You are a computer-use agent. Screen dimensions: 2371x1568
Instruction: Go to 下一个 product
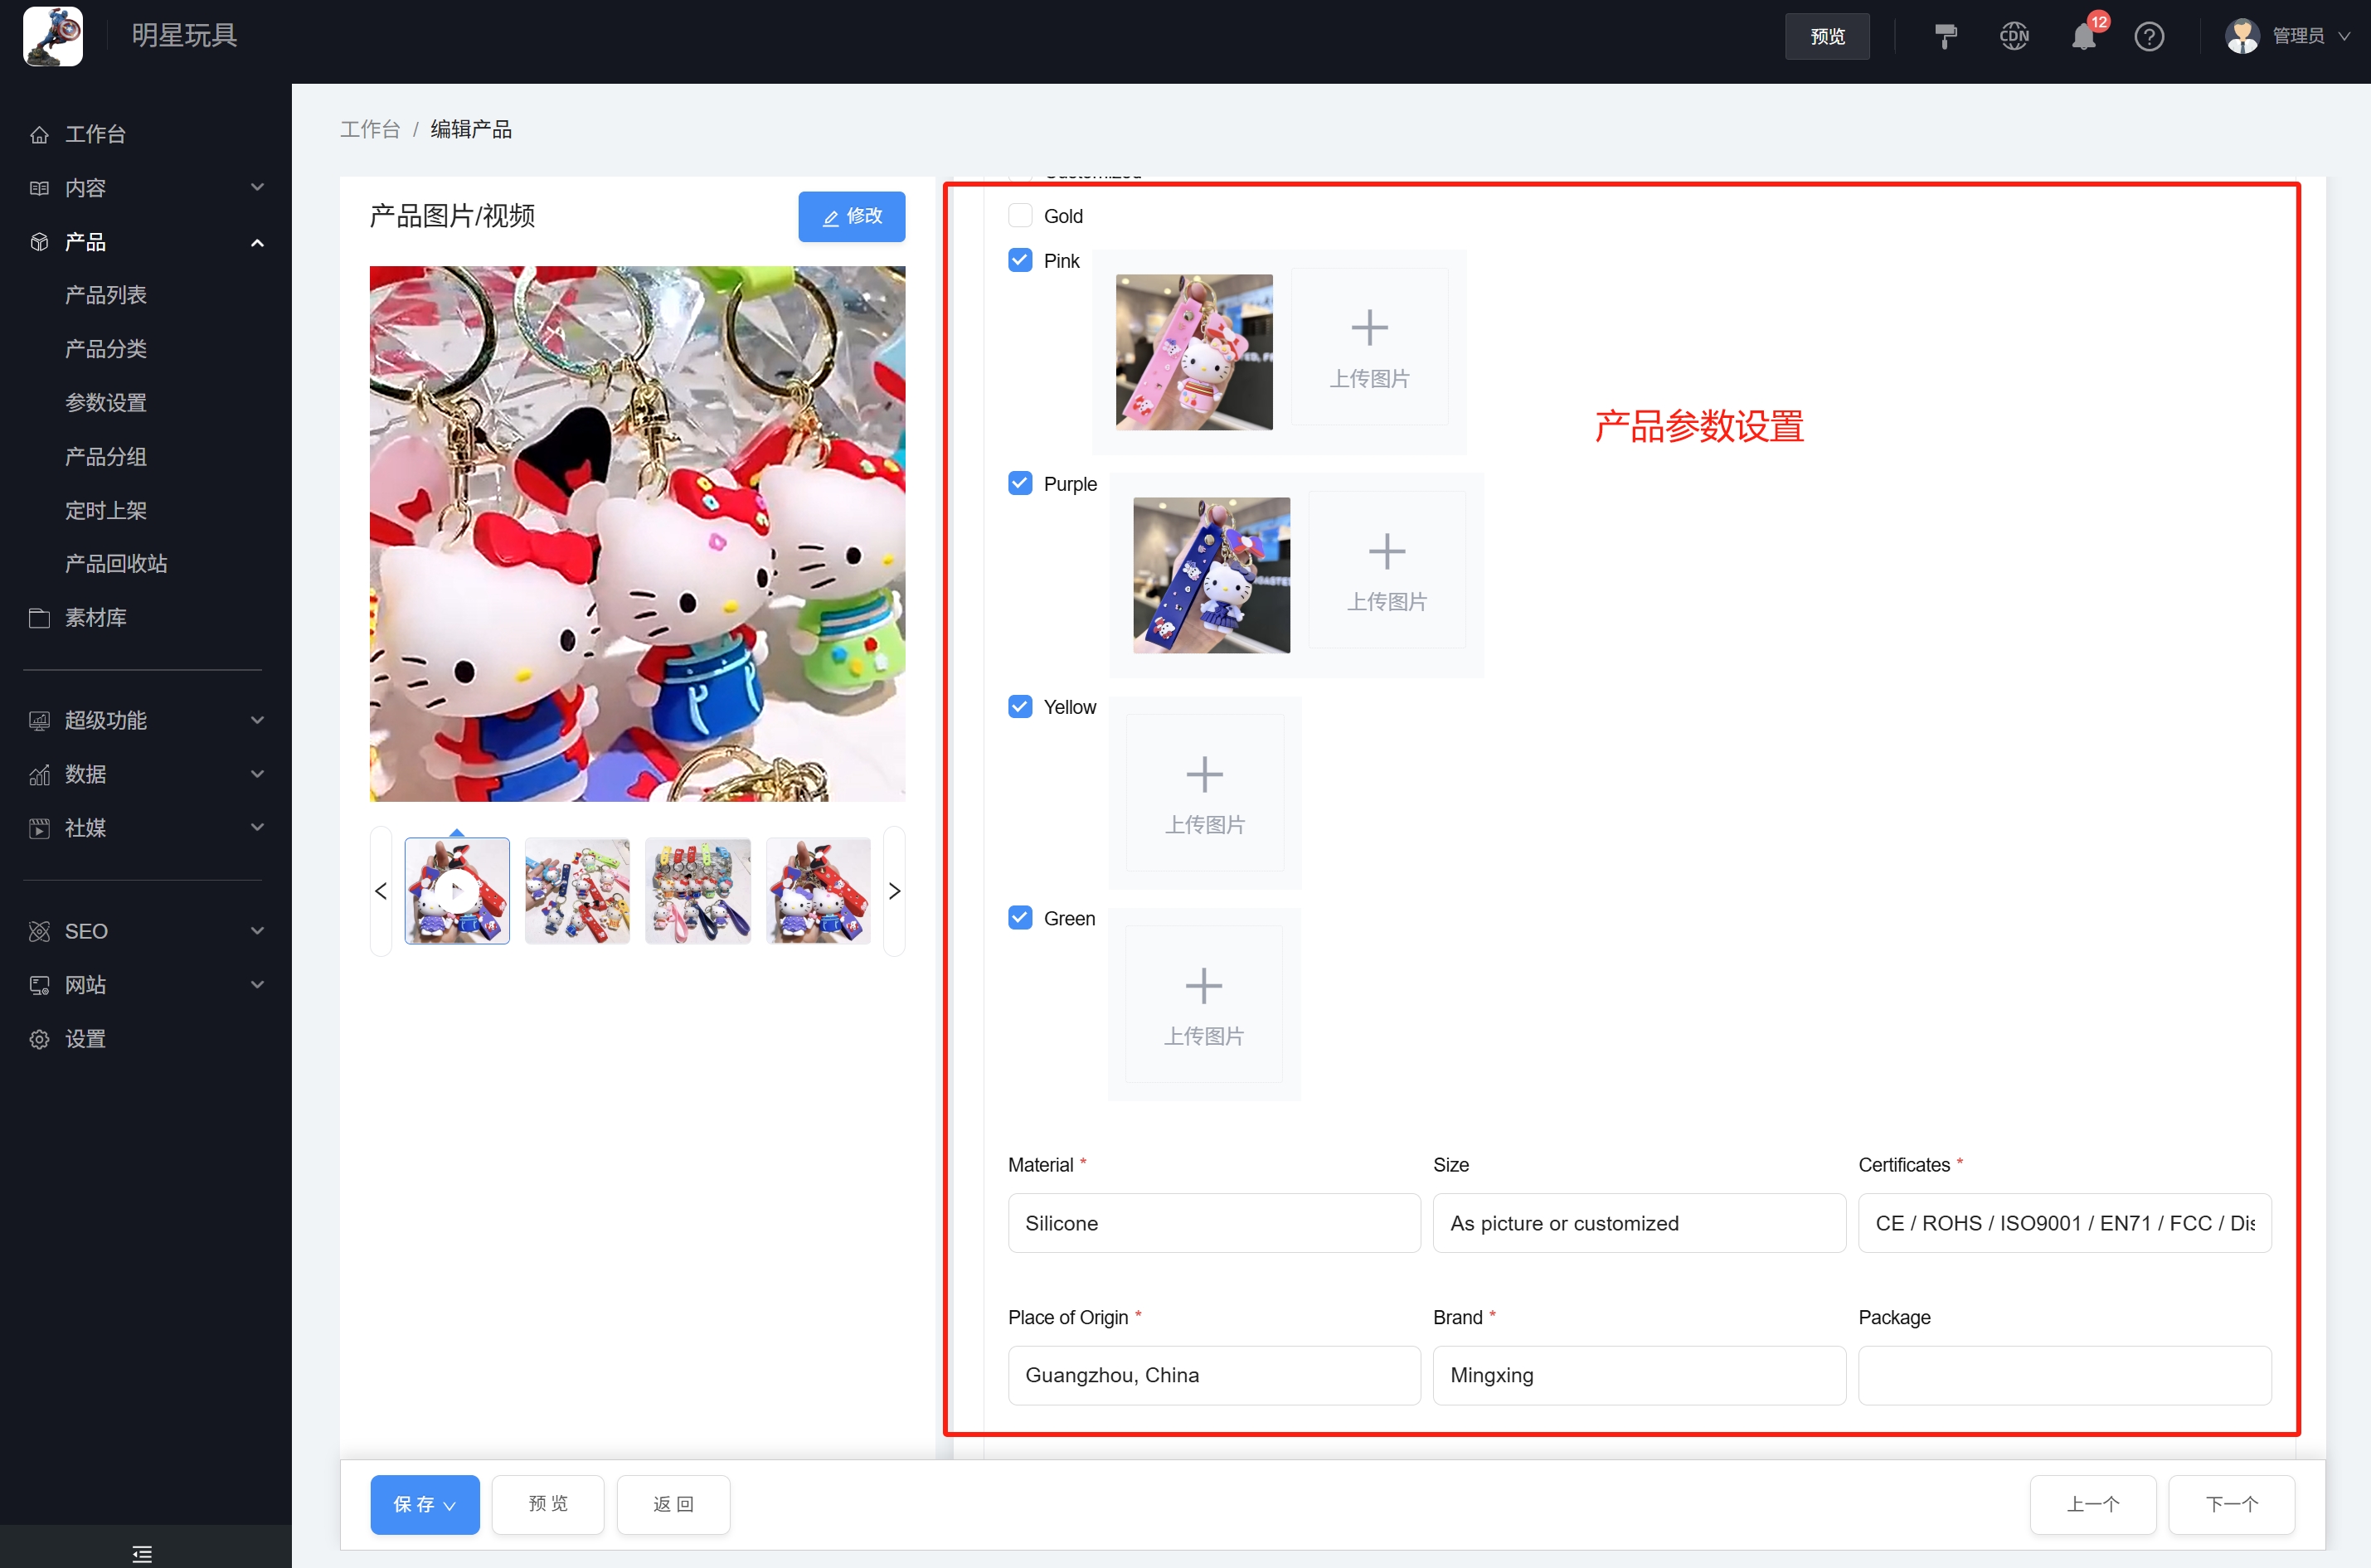(2232, 1504)
